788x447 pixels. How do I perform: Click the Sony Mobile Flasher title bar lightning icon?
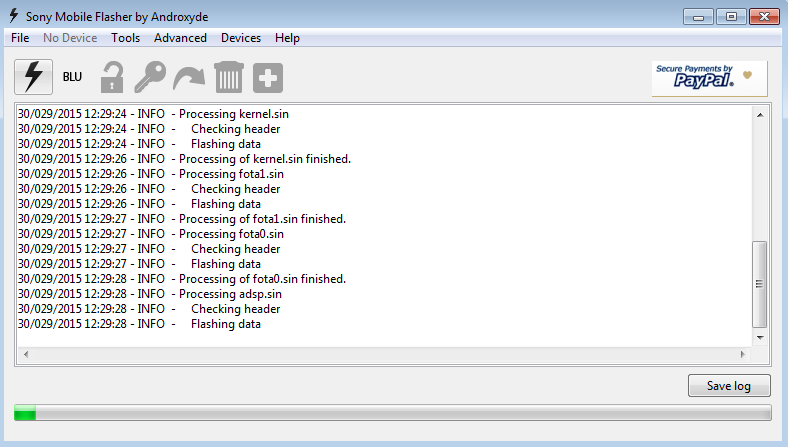click(14, 16)
